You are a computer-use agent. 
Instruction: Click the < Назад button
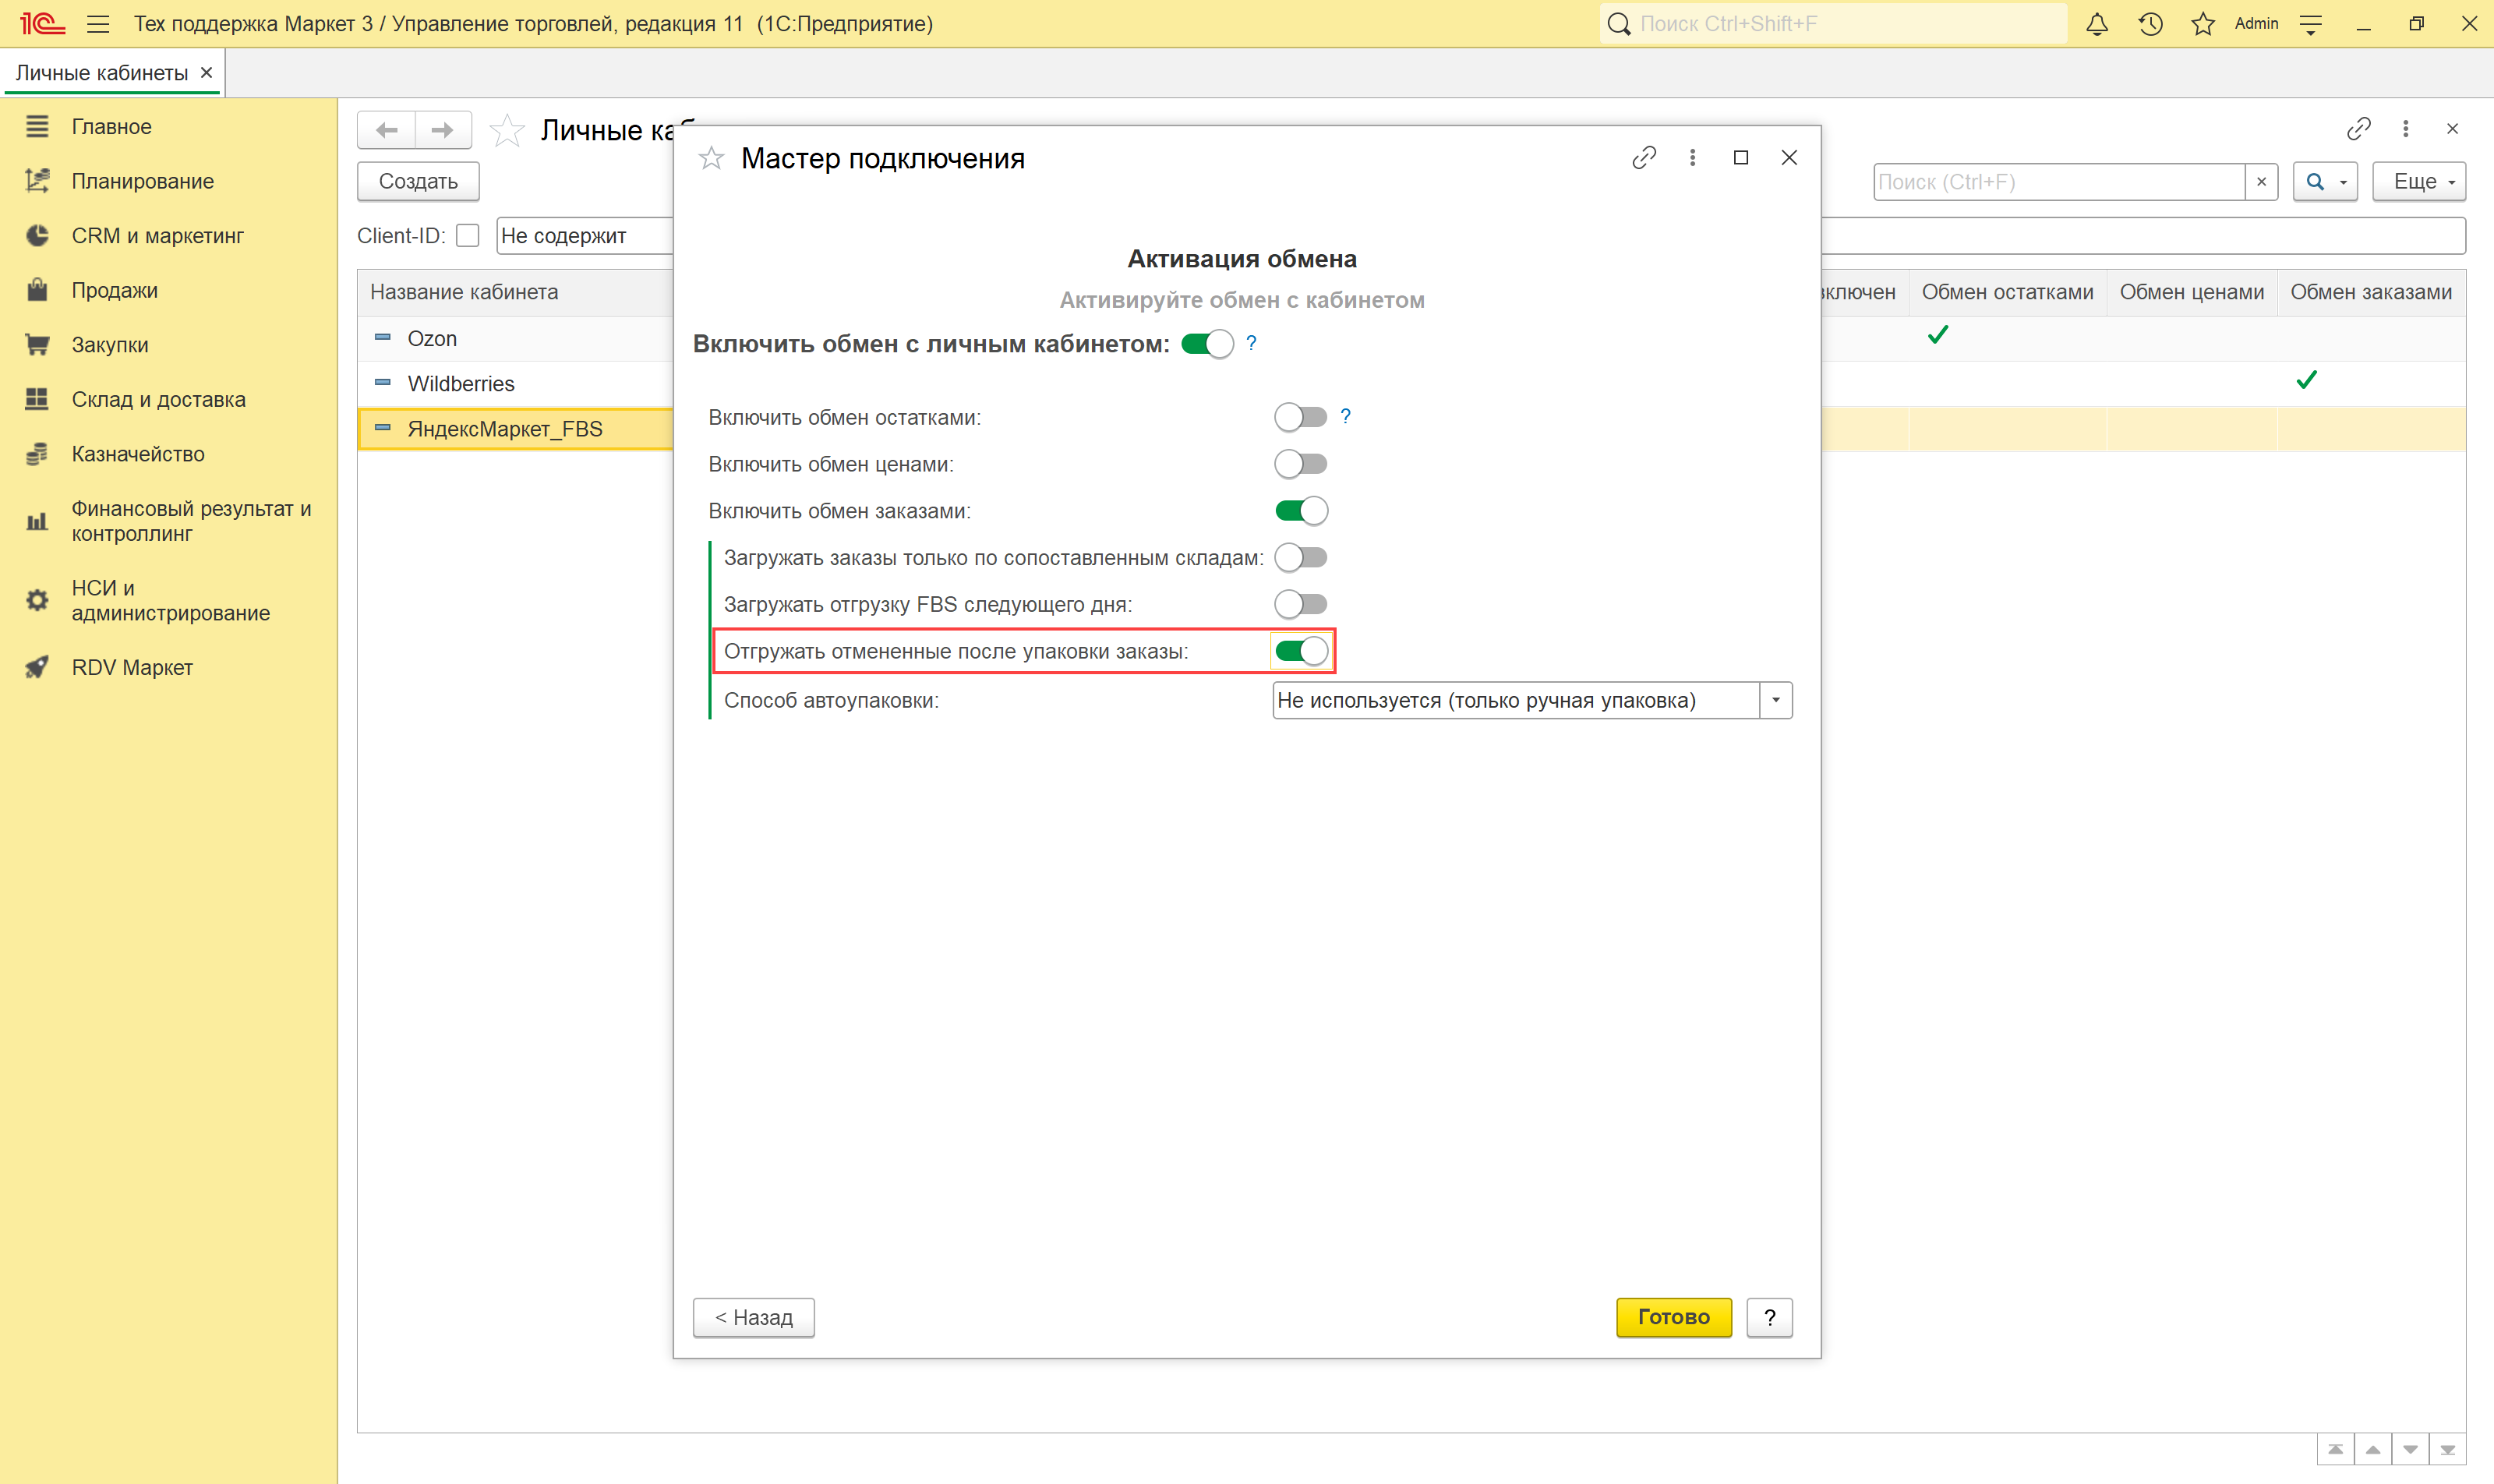753,1317
